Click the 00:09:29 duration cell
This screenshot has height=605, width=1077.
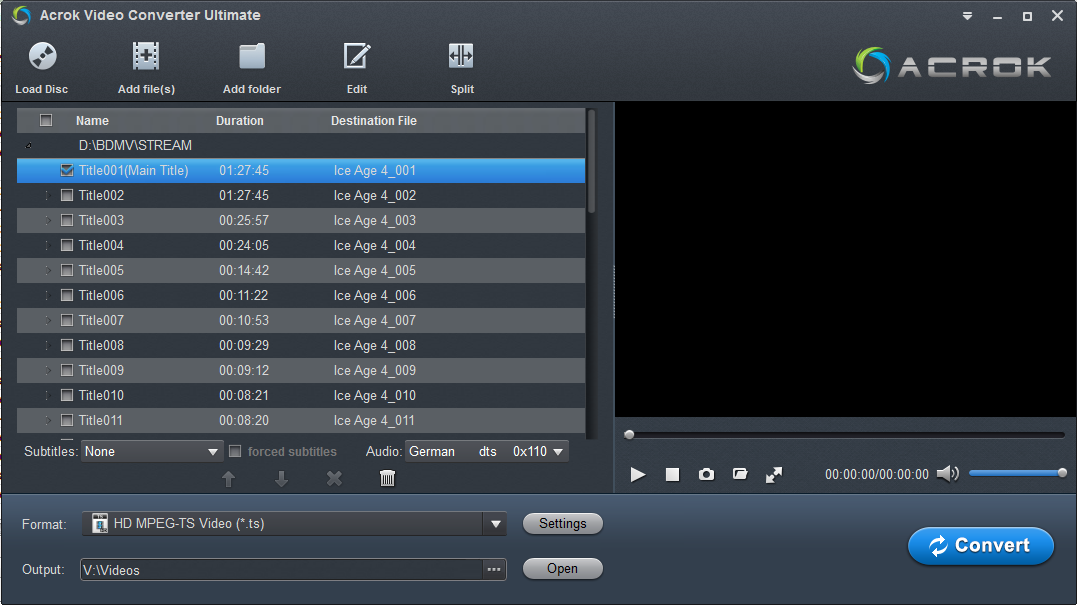click(244, 345)
